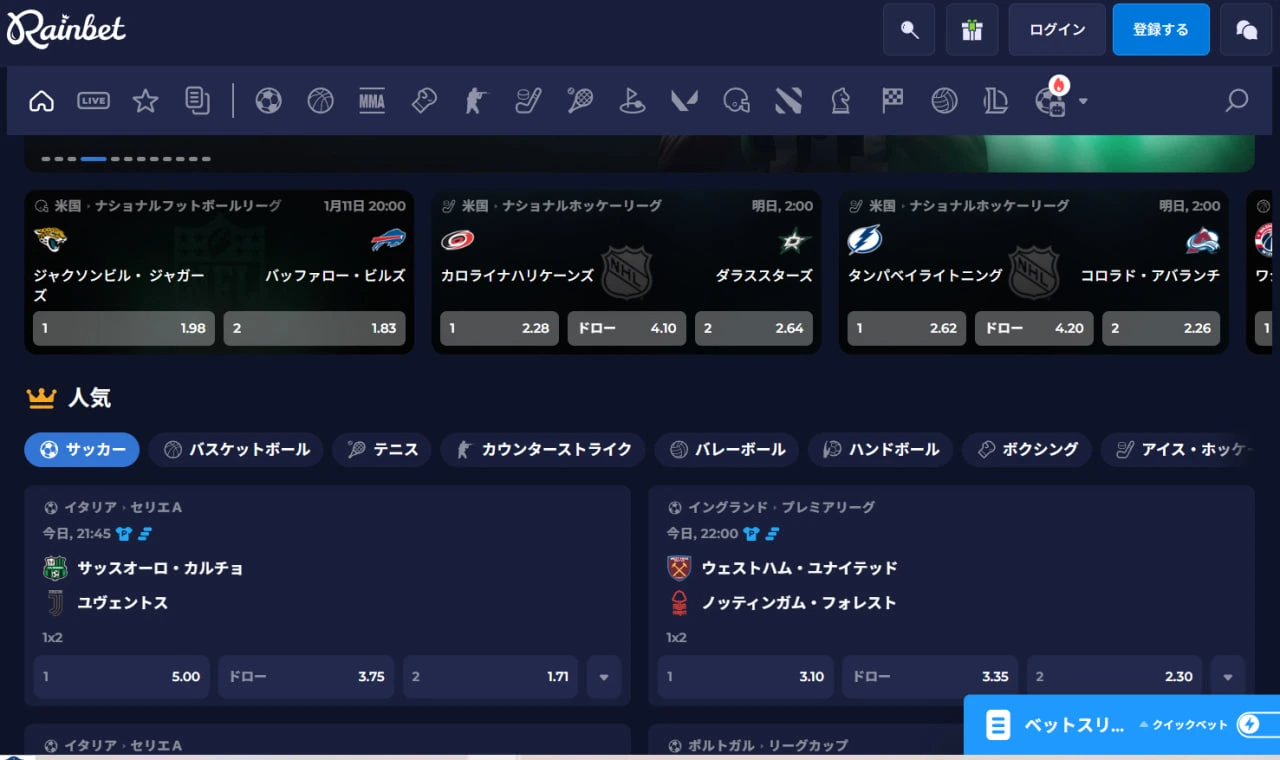
Task: Expand the more sports dropdown arrow
Action: click(x=1083, y=101)
